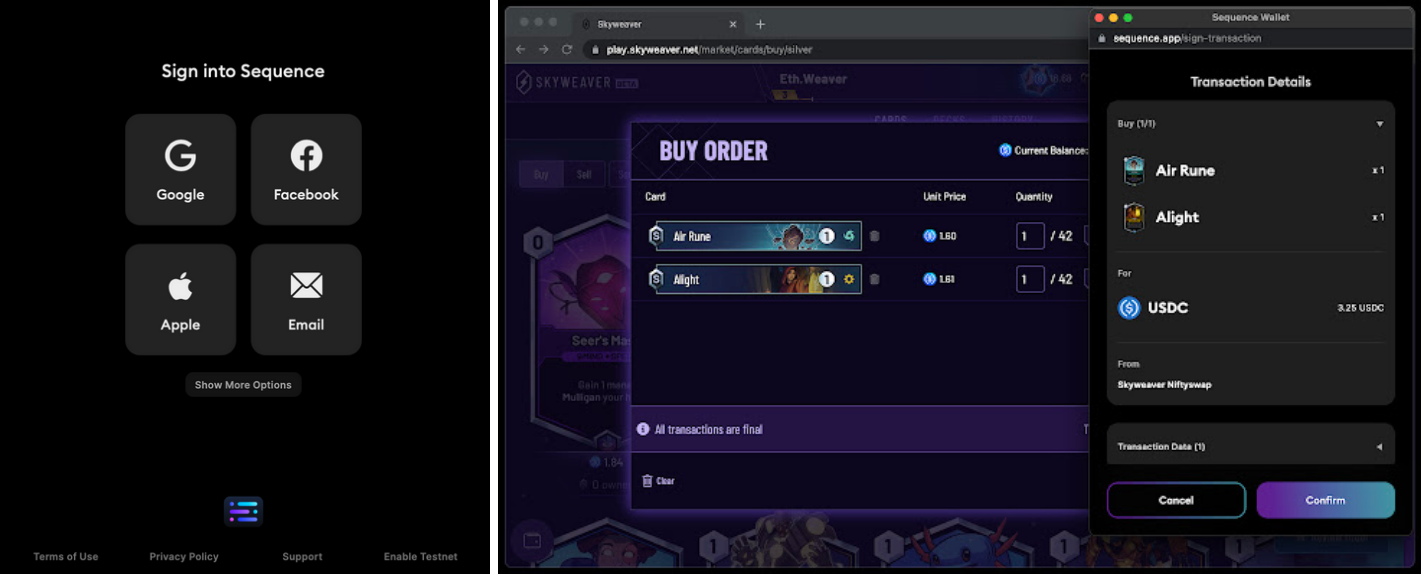This screenshot has height=574, width=1421.
Task: Select the Alight card row
Action: [x=754, y=279]
